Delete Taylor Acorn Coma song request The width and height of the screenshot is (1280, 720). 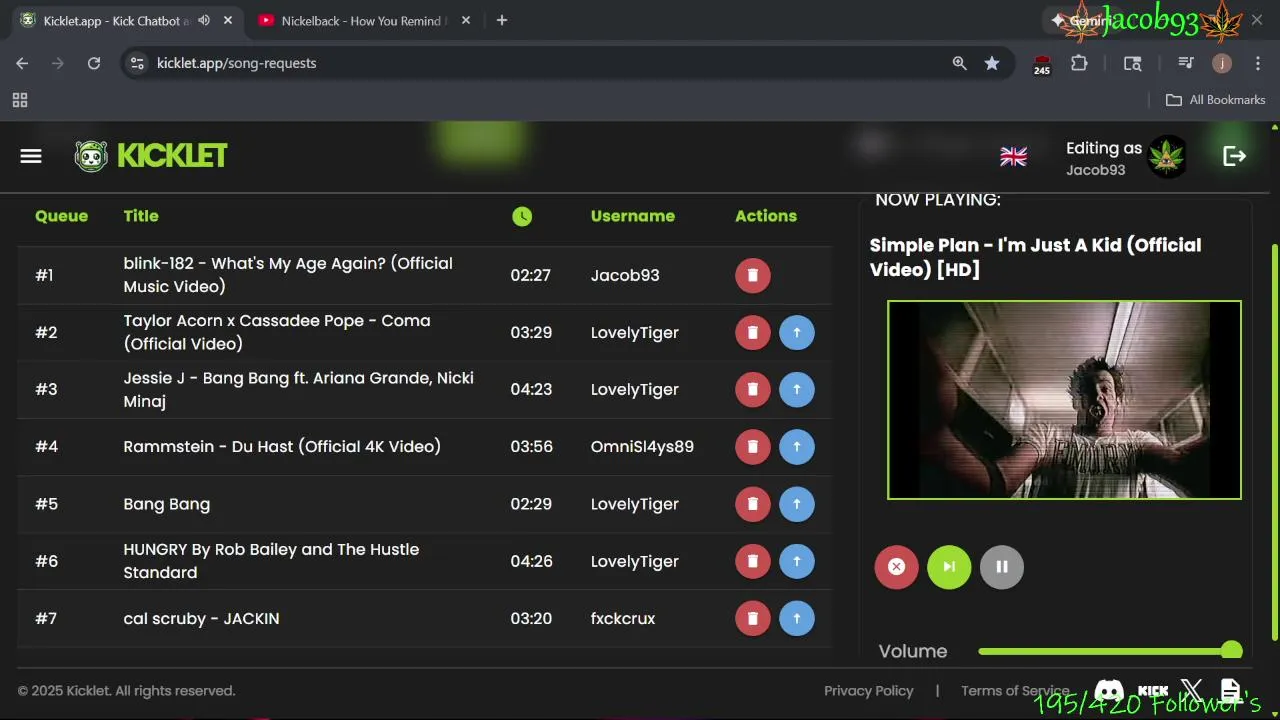click(753, 332)
